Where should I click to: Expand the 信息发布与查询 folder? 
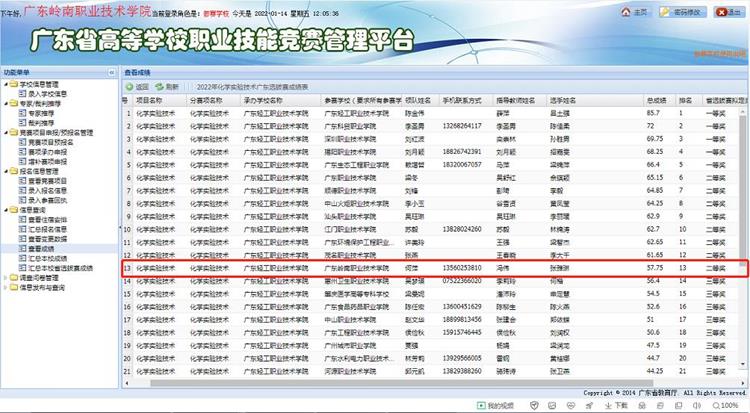click(5, 286)
